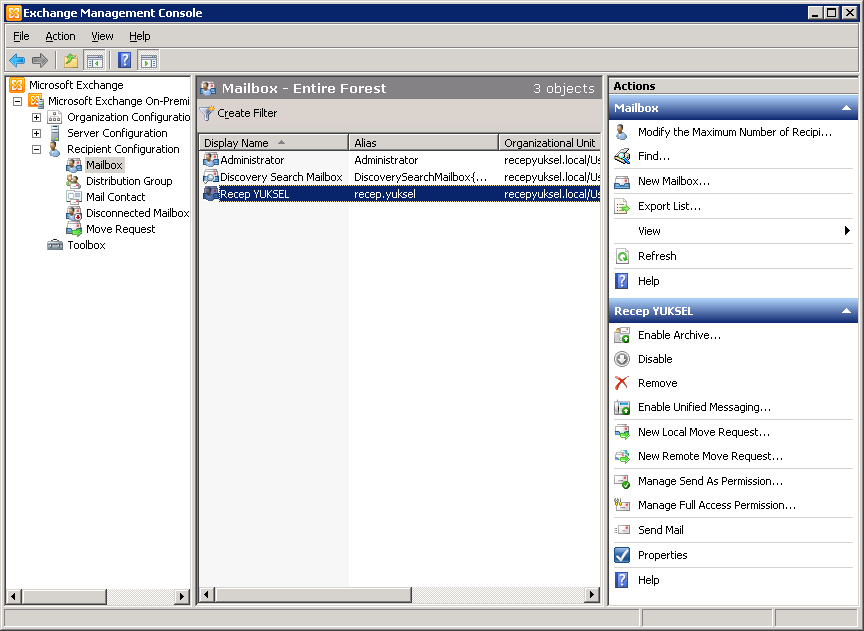
Task: Click the Manage Full Access Permission icon
Action: click(622, 505)
